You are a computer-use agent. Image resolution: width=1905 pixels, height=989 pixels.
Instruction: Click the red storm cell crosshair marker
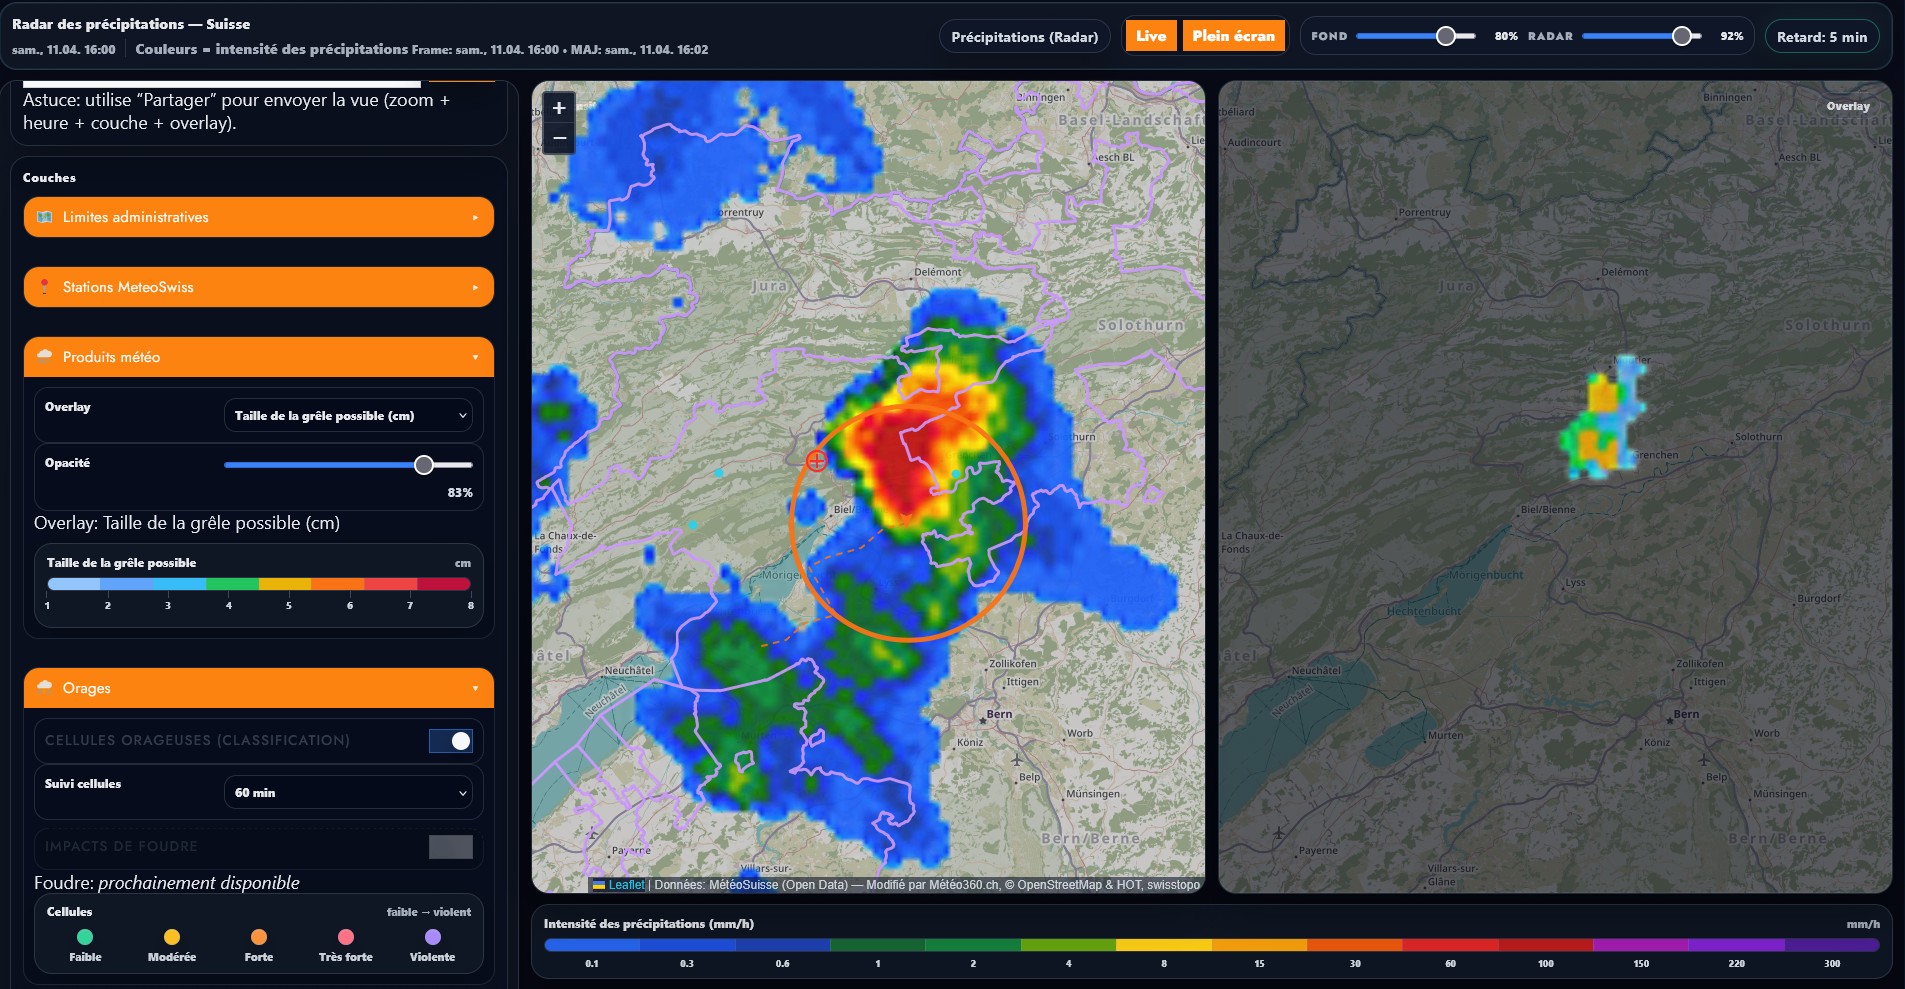tap(817, 460)
